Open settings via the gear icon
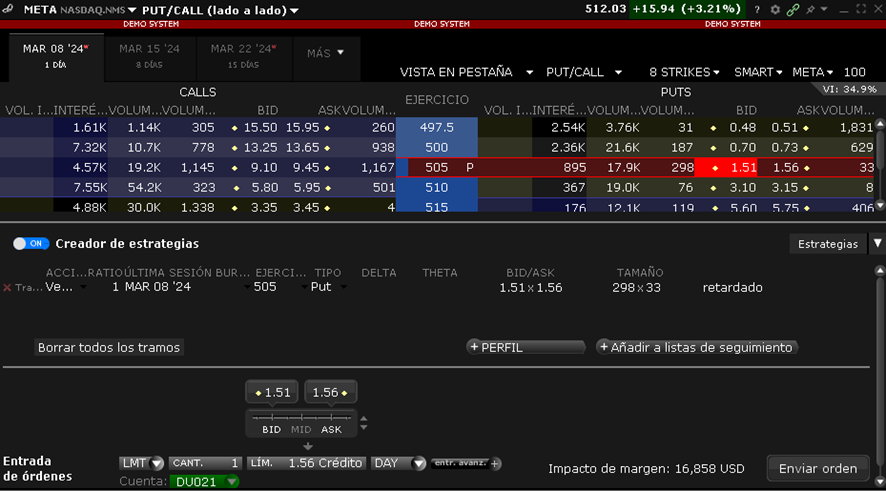This screenshot has height=491, width=886. pos(775,10)
